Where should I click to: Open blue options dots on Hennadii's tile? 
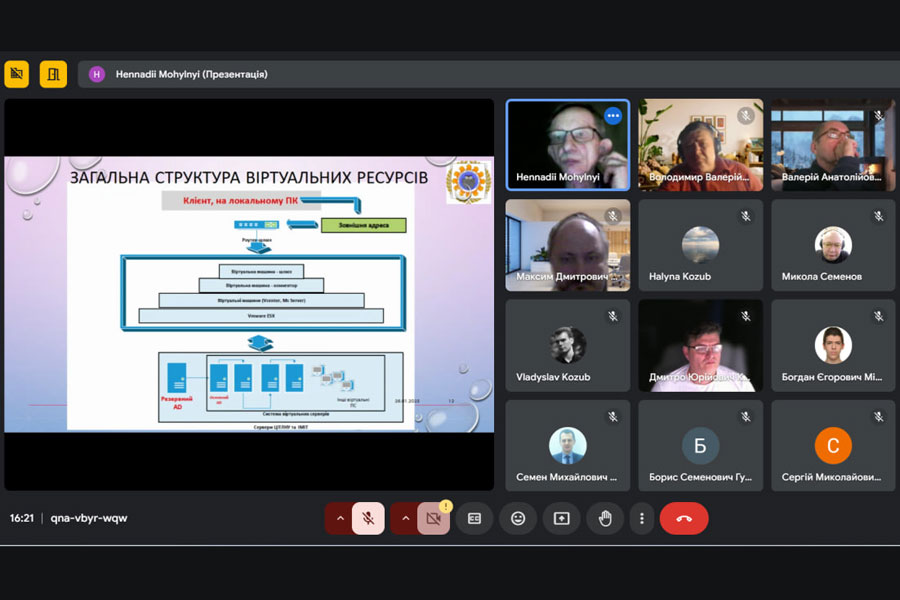613,116
